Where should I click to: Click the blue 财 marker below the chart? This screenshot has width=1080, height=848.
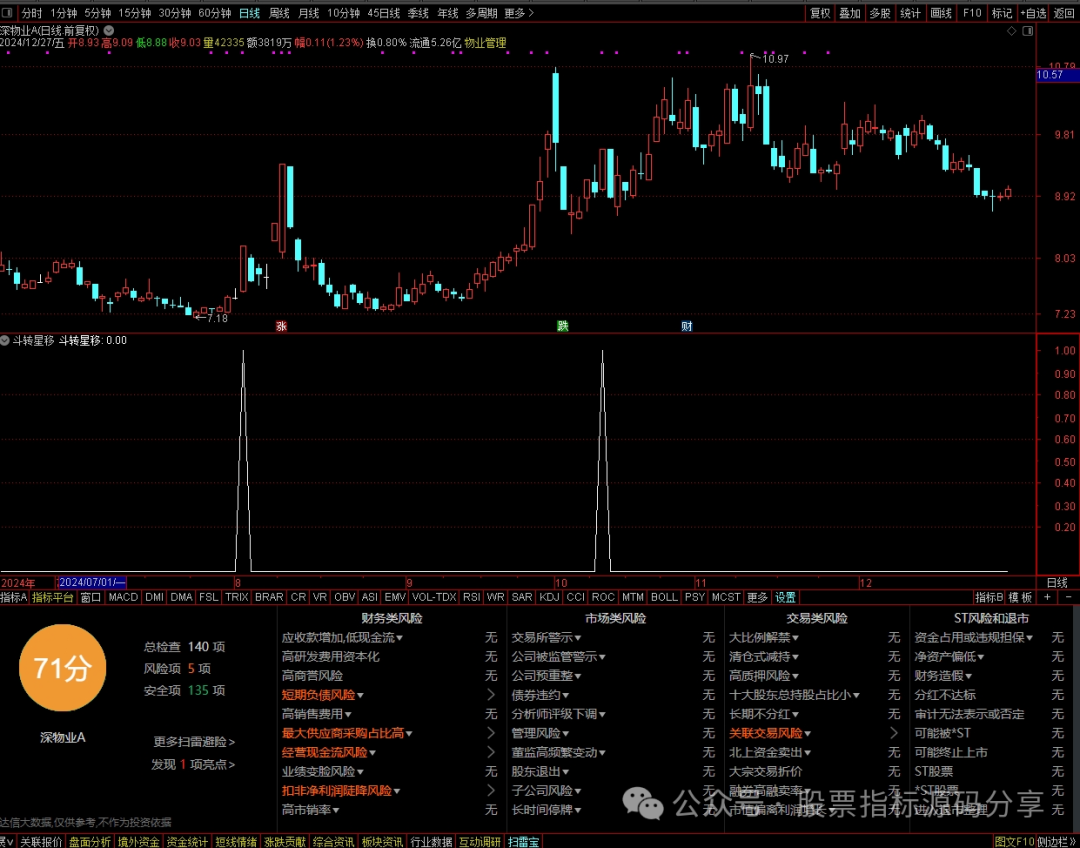687,327
